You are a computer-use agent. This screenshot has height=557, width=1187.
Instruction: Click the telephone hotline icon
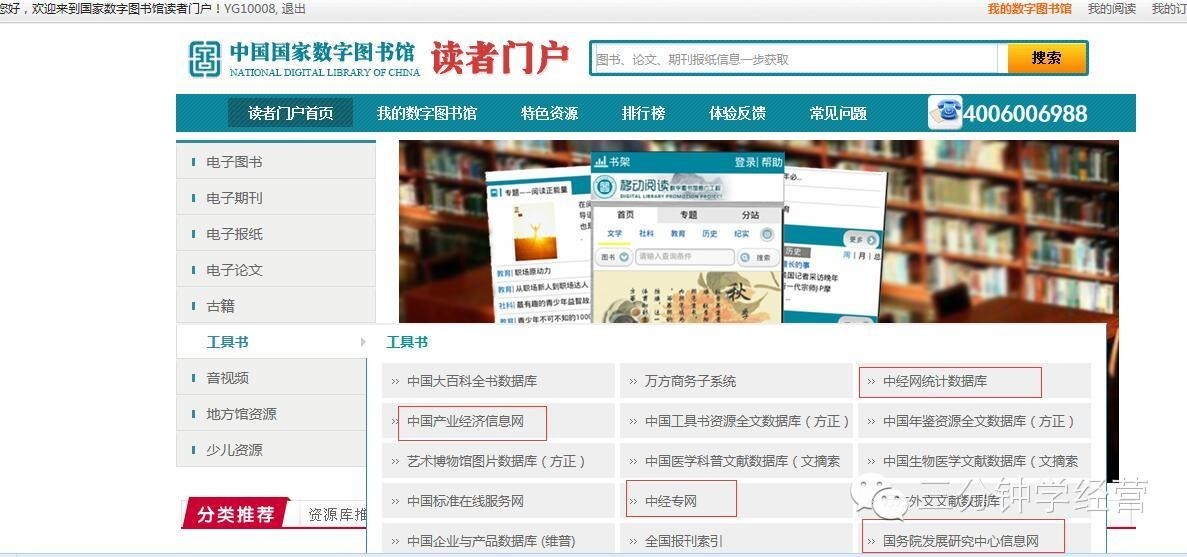point(945,113)
